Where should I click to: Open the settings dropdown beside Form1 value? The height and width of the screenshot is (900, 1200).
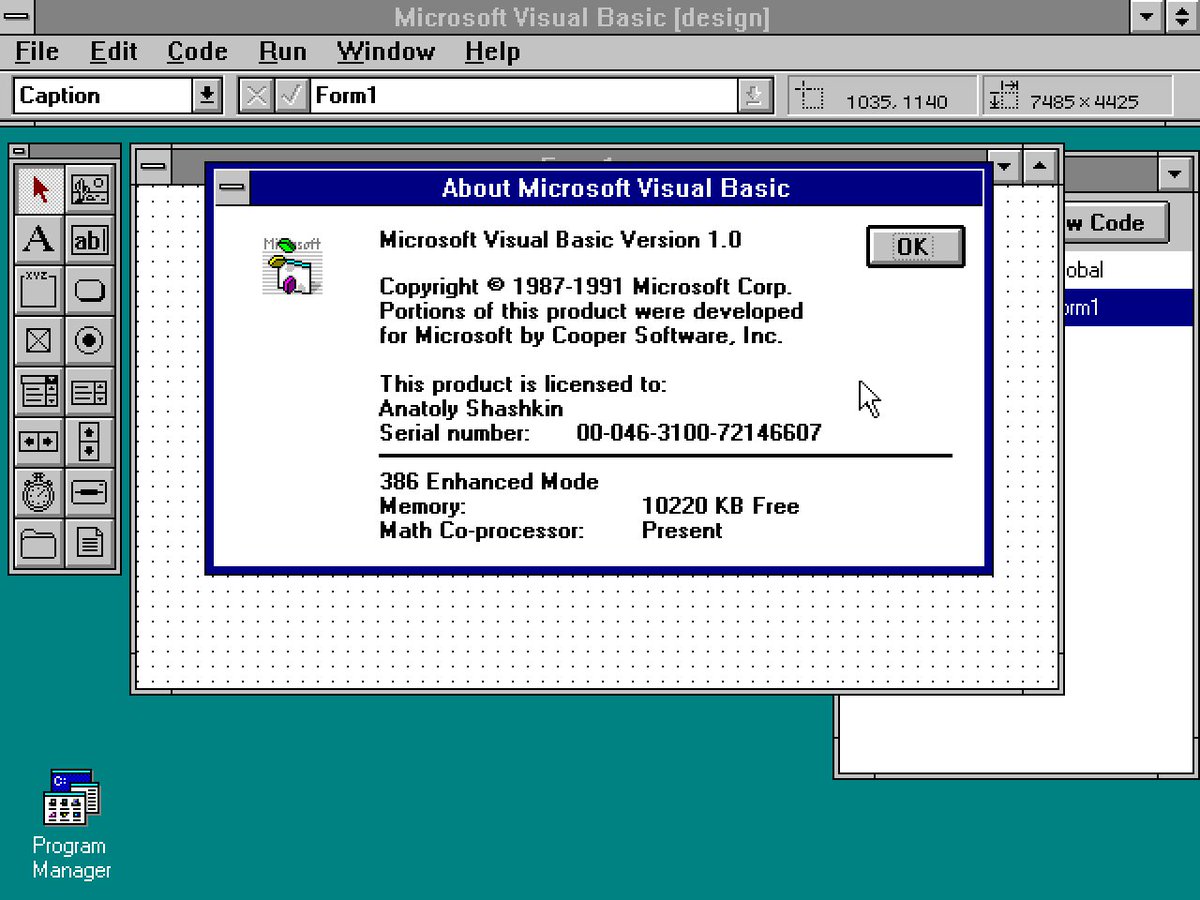pos(755,96)
